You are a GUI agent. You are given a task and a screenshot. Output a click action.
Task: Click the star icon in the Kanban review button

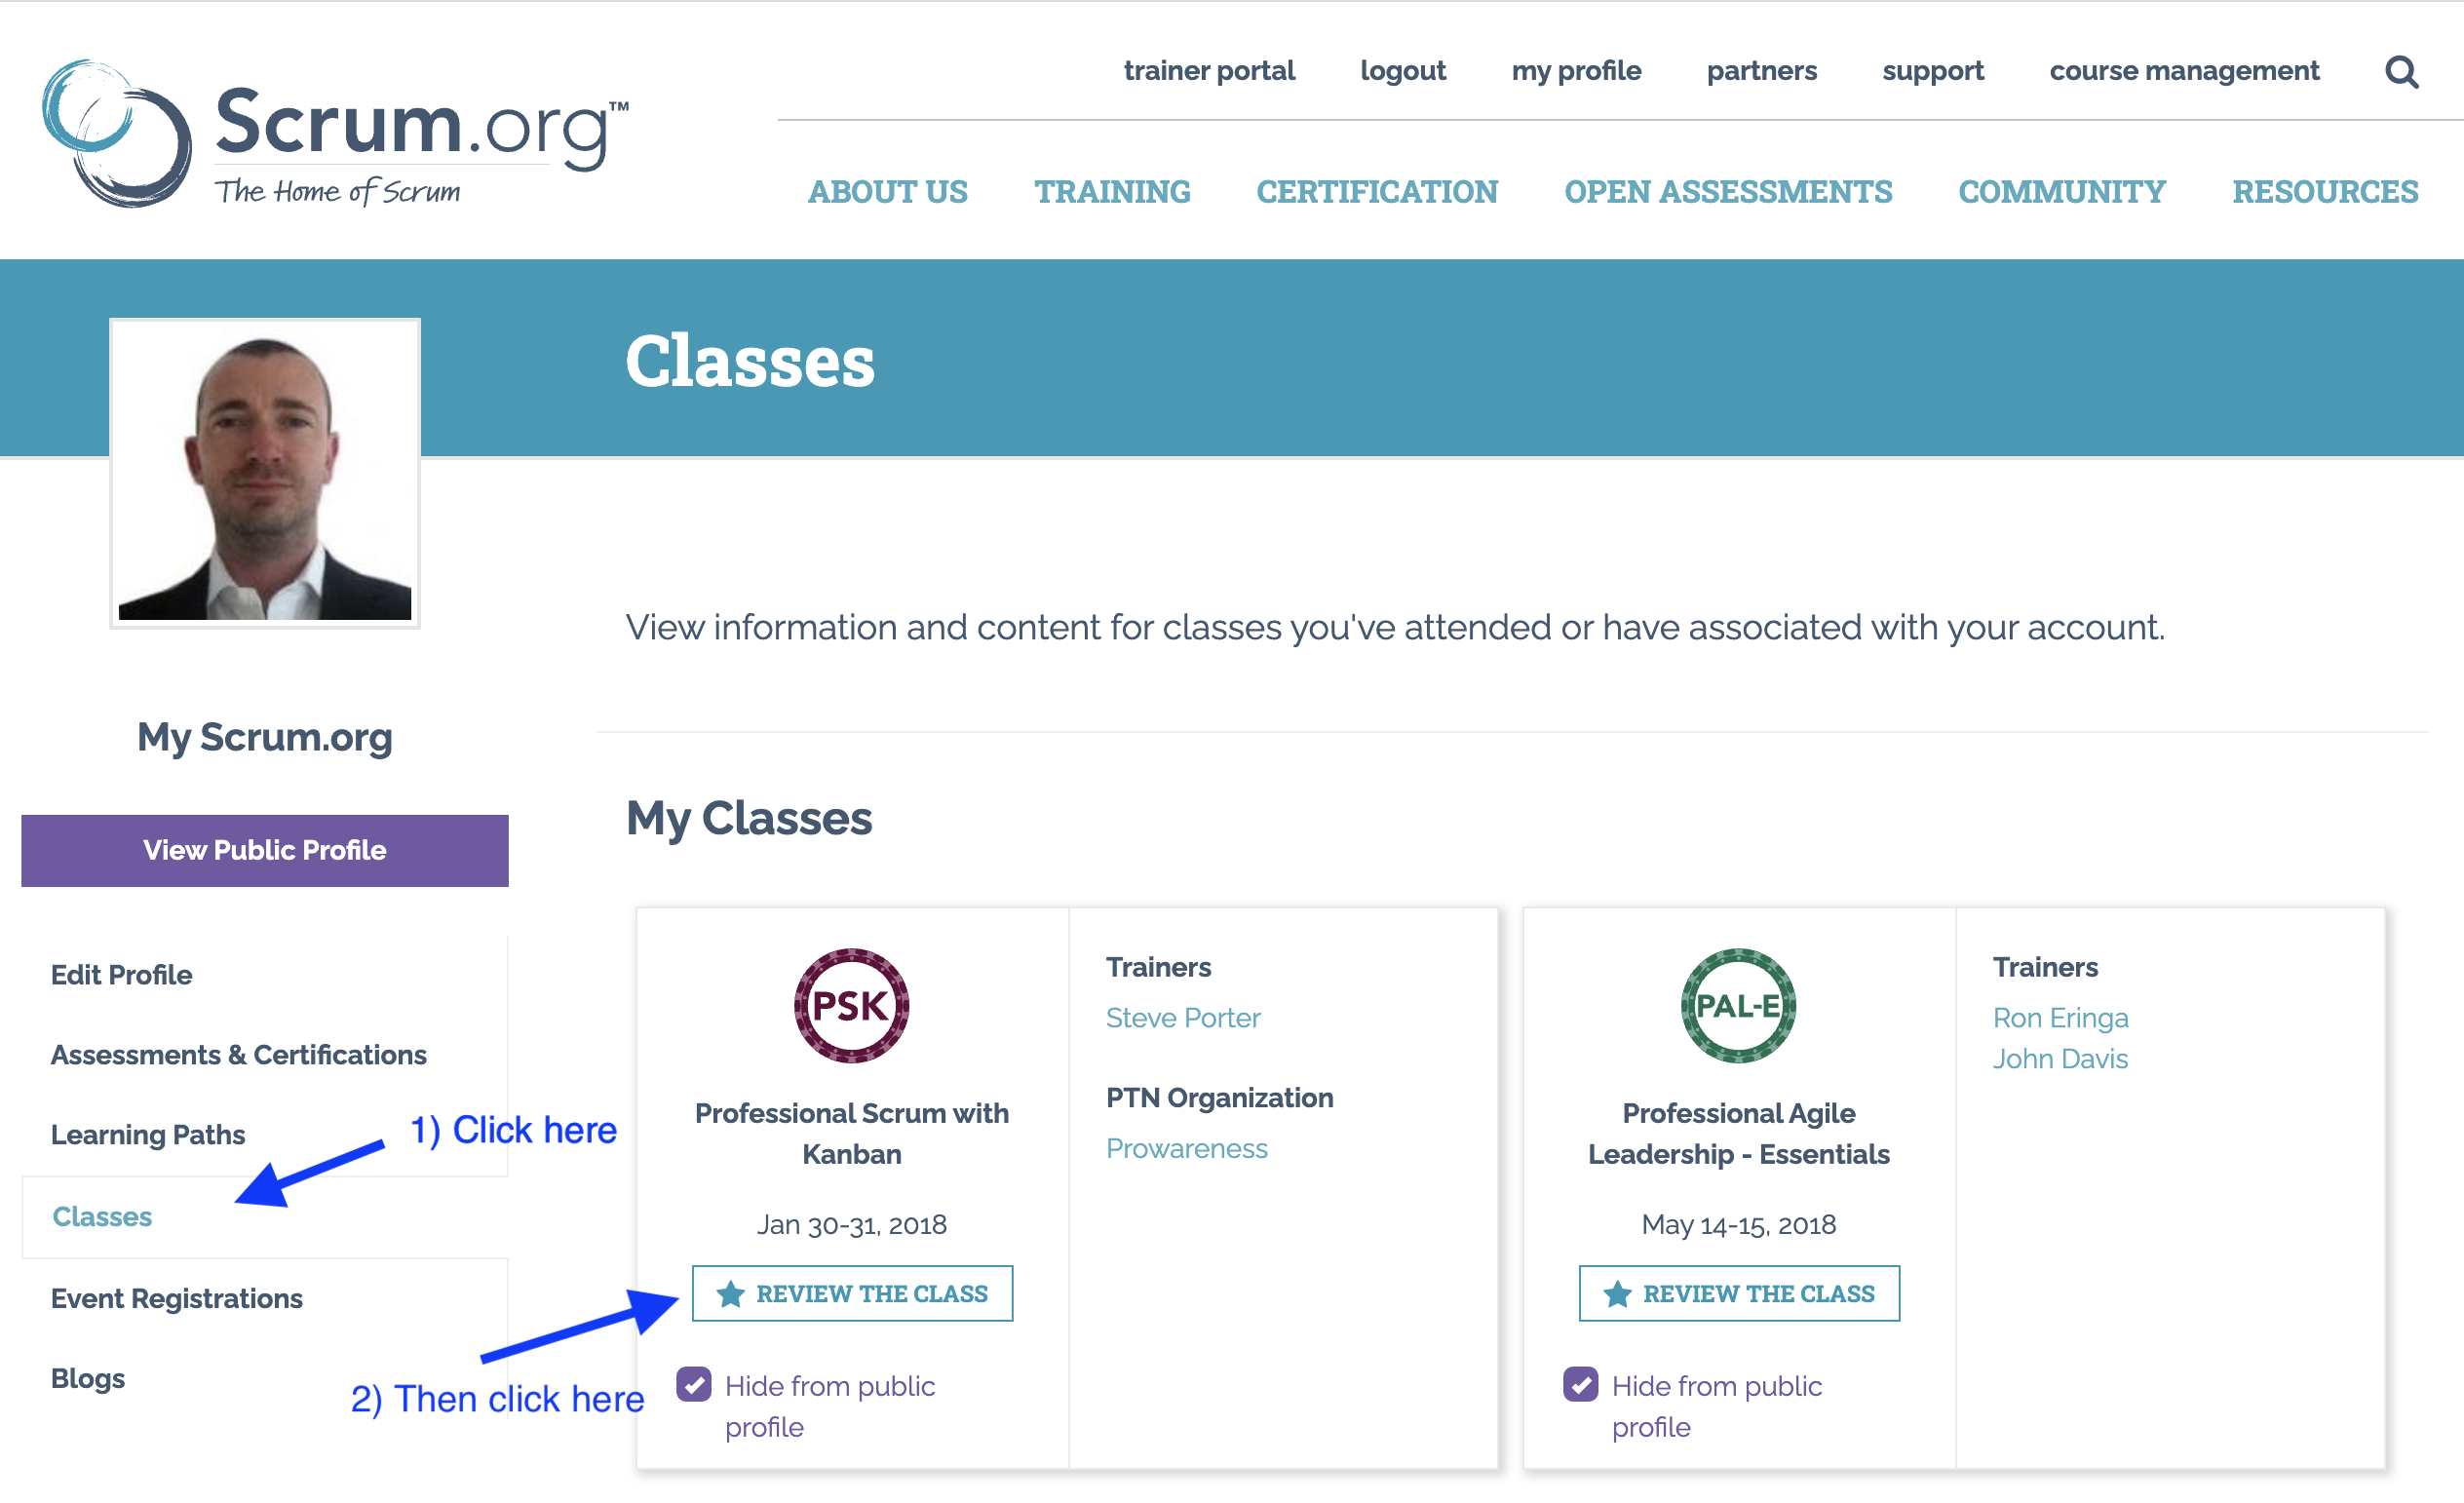(x=731, y=1294)
